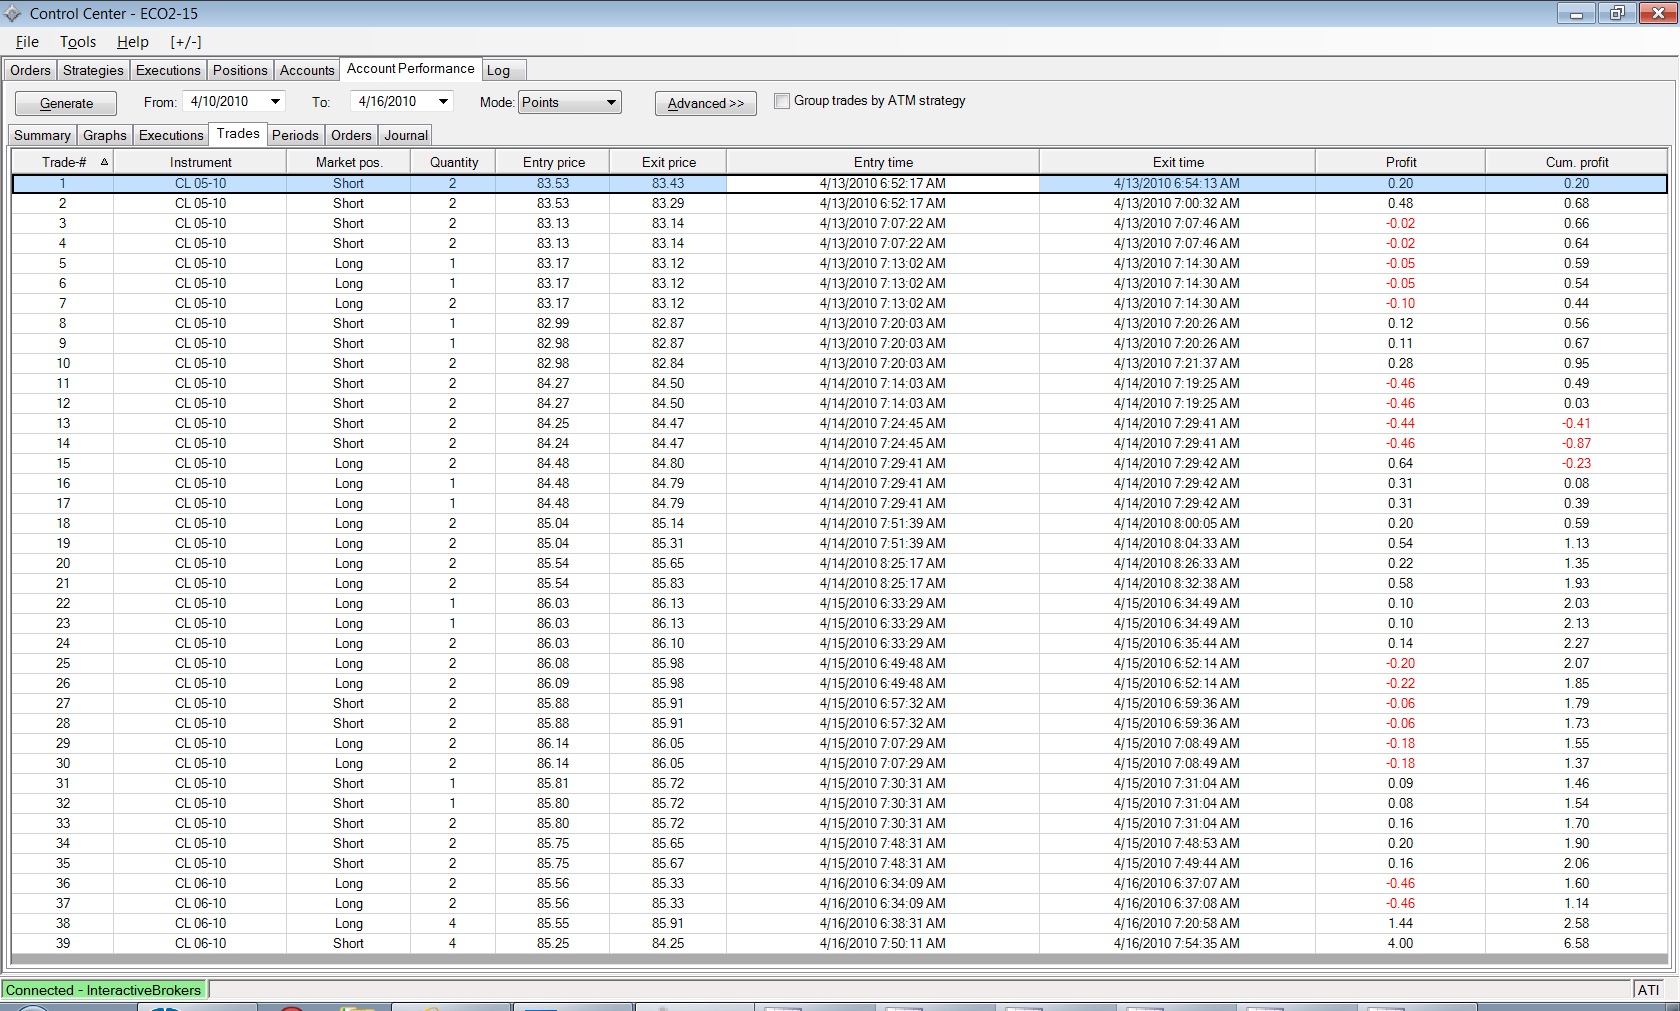Click entry price 82.99 in trade 8
Screen dimensions: 1680x1011
[553, 323]
